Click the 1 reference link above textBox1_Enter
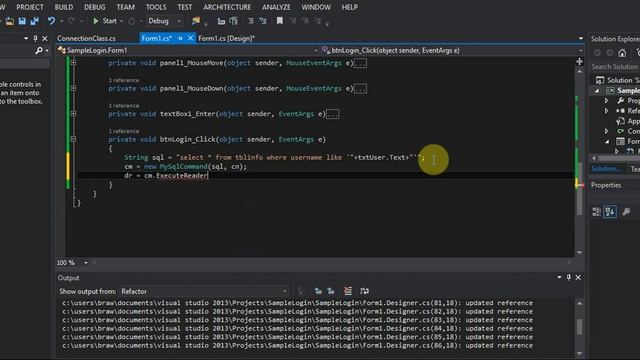The width and height of the screenshot is (640, 360). coord(124,106)
